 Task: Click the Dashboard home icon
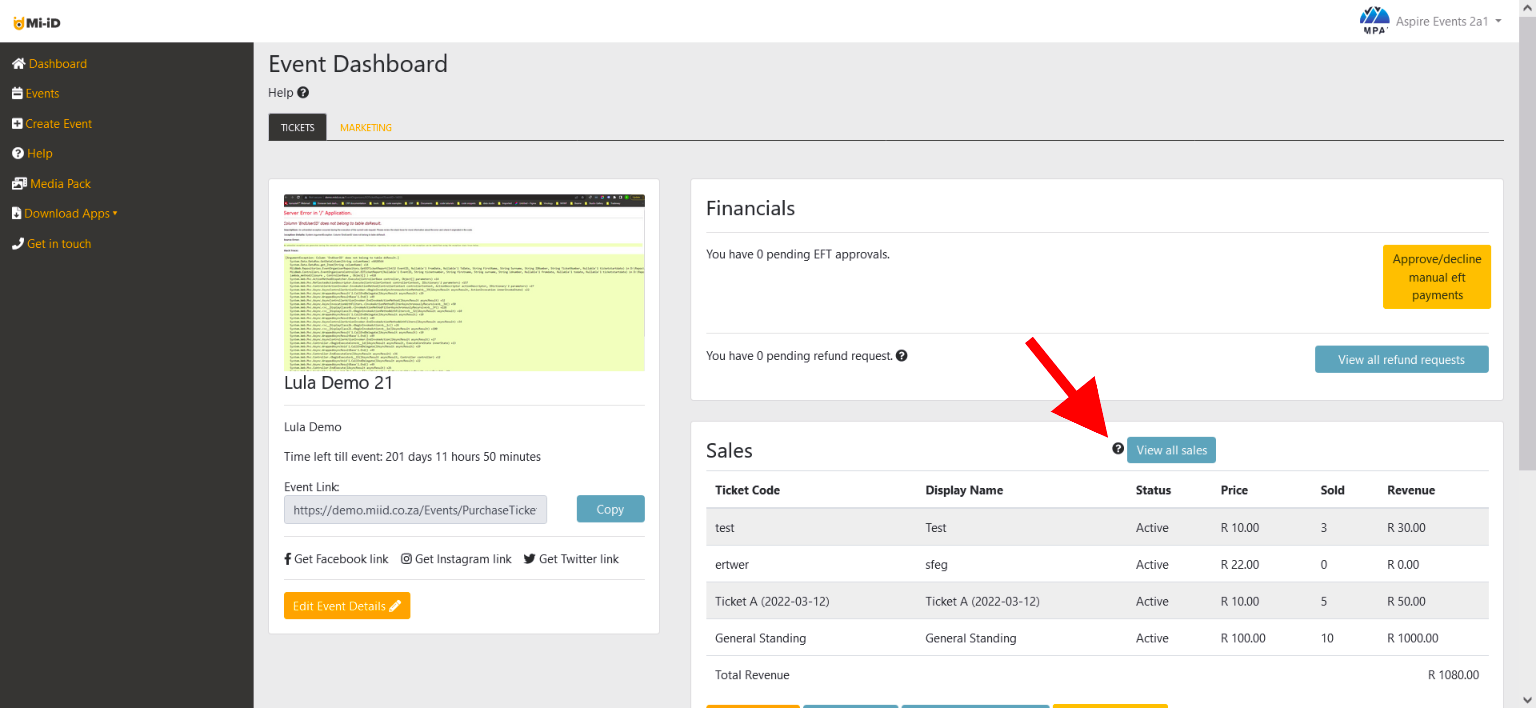[x=18, y=64]
